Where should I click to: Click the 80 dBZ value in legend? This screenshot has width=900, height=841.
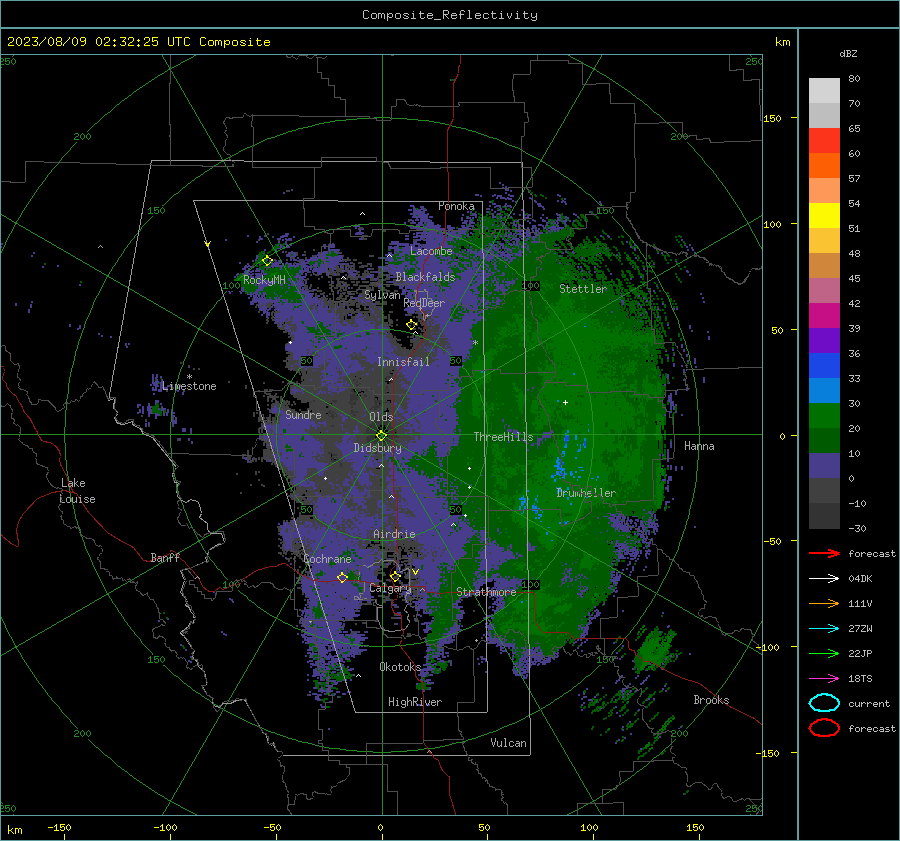(x=854, y=78)
